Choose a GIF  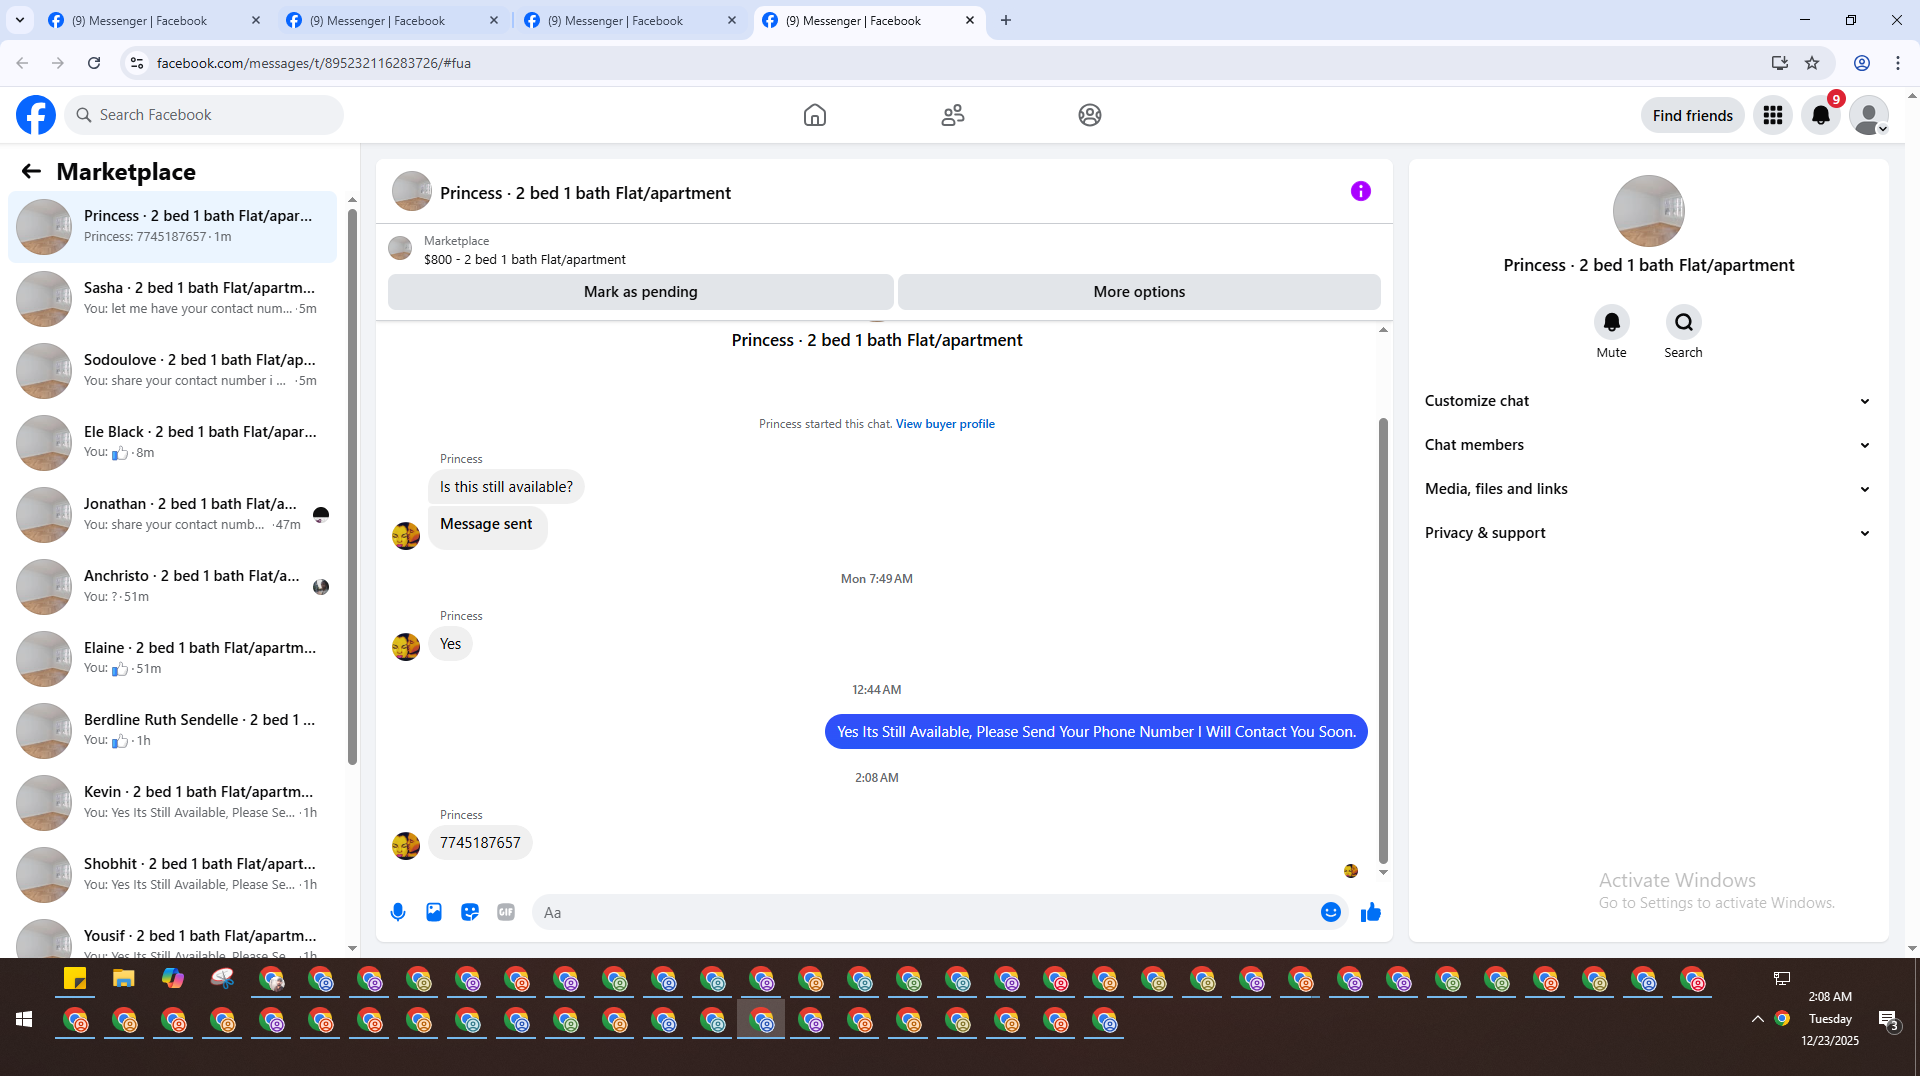point(506,912)
